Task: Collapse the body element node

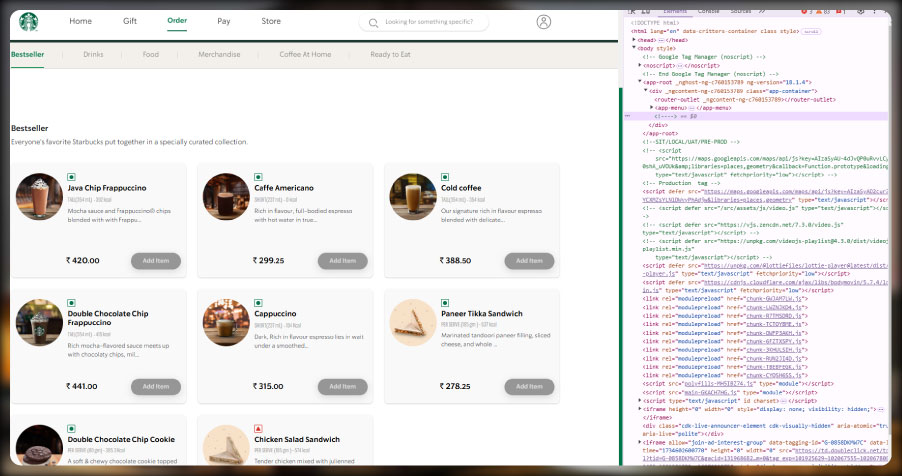Action: pyautogui.click(x=632, y=48)
